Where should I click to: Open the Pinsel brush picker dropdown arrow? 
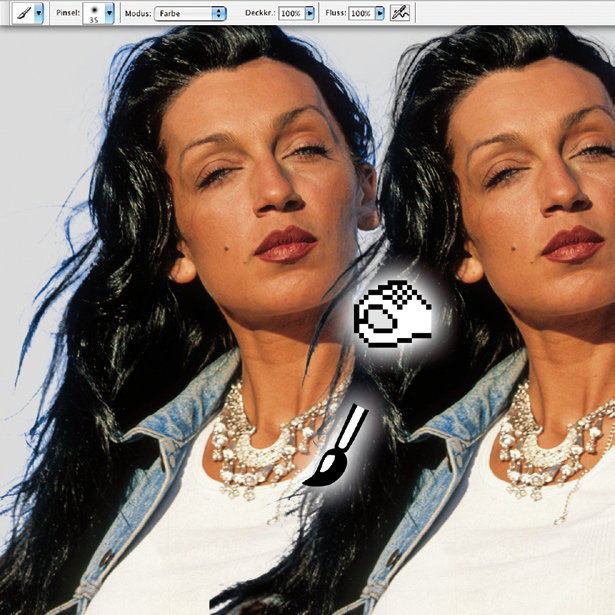point(109,13)
